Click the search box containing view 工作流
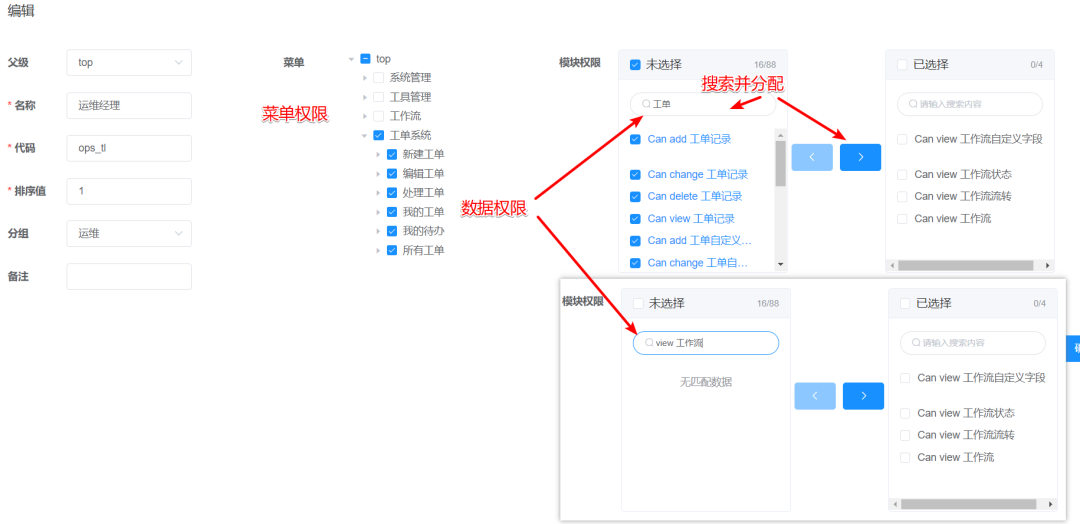Image resolution: width=1080 pixels, height=524 pixels. (x=706, y=343)
